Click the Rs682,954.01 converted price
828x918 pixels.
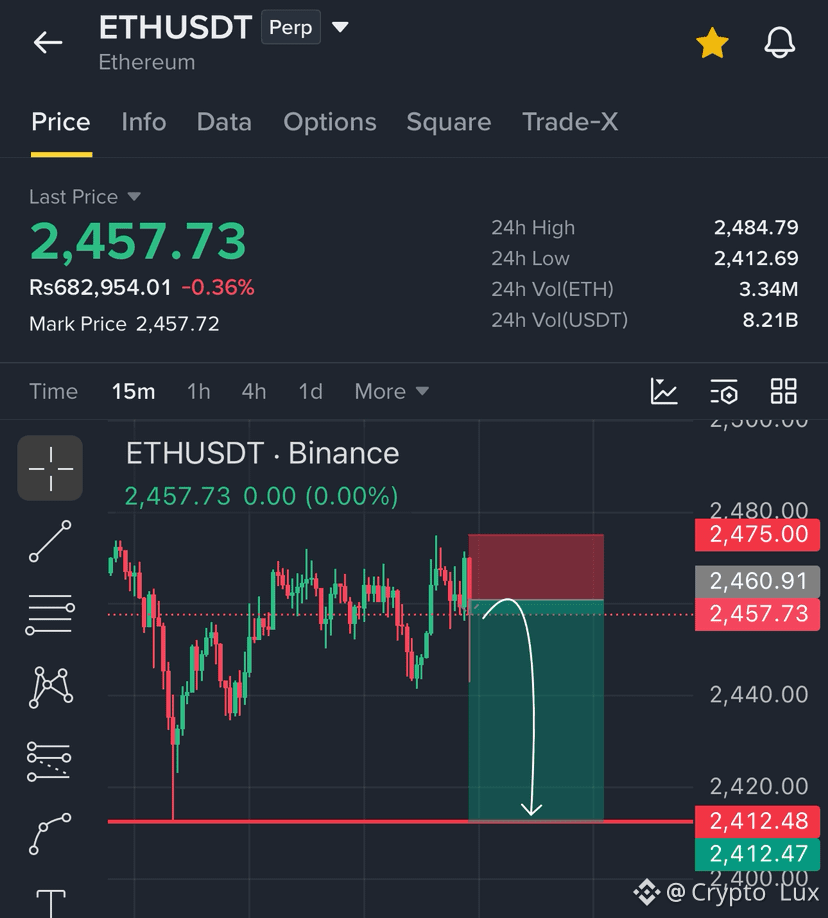[x=100, y=287]
